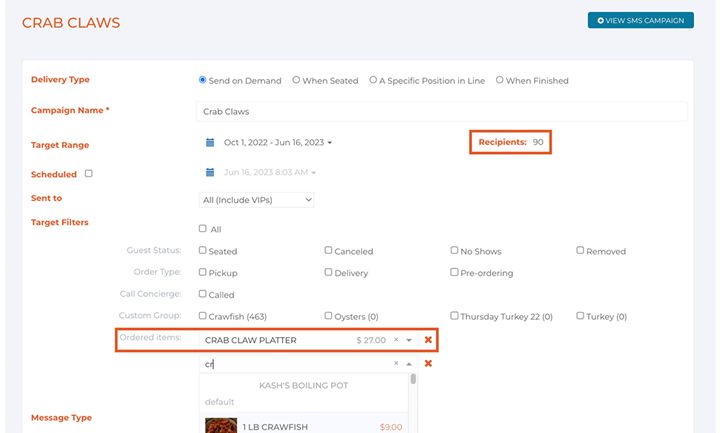Select Send on Demand delivery type
Image resolution: width=722 pixels, height=433 pixels.
[x=202, y=80]
